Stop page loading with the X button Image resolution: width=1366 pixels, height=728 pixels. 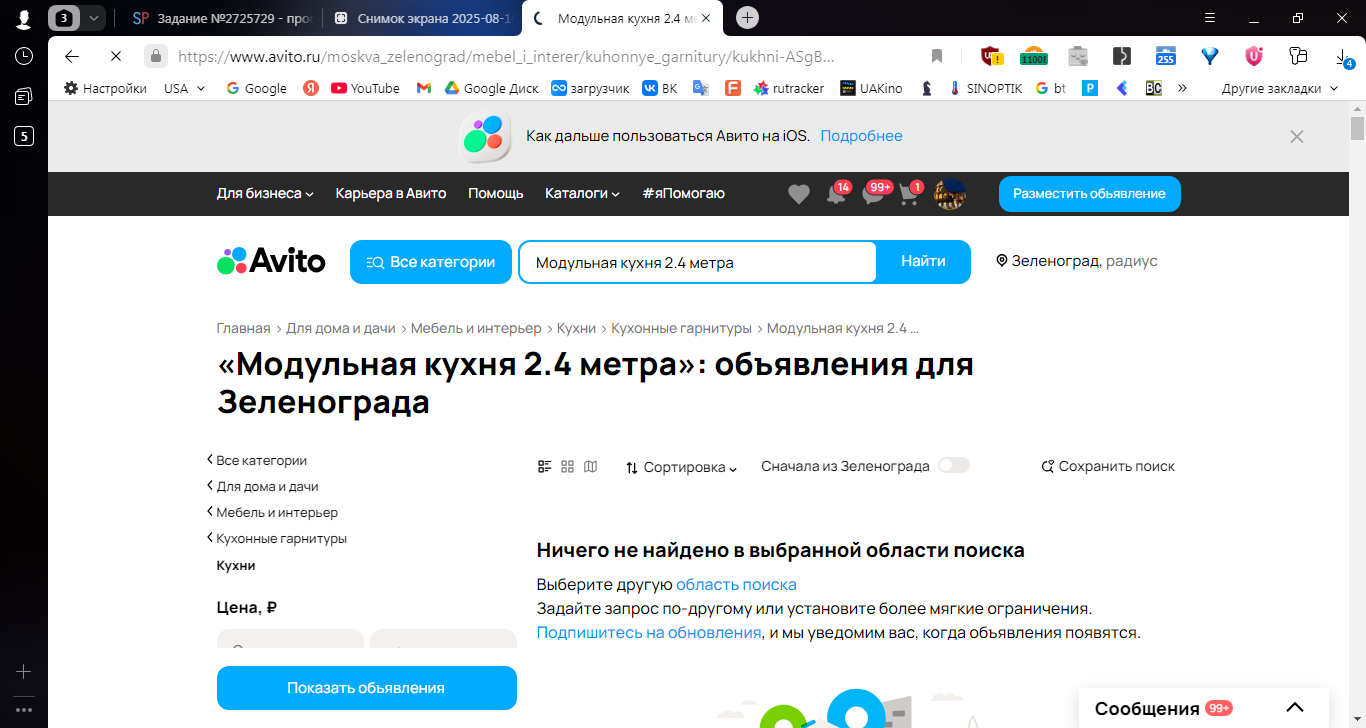115,56
